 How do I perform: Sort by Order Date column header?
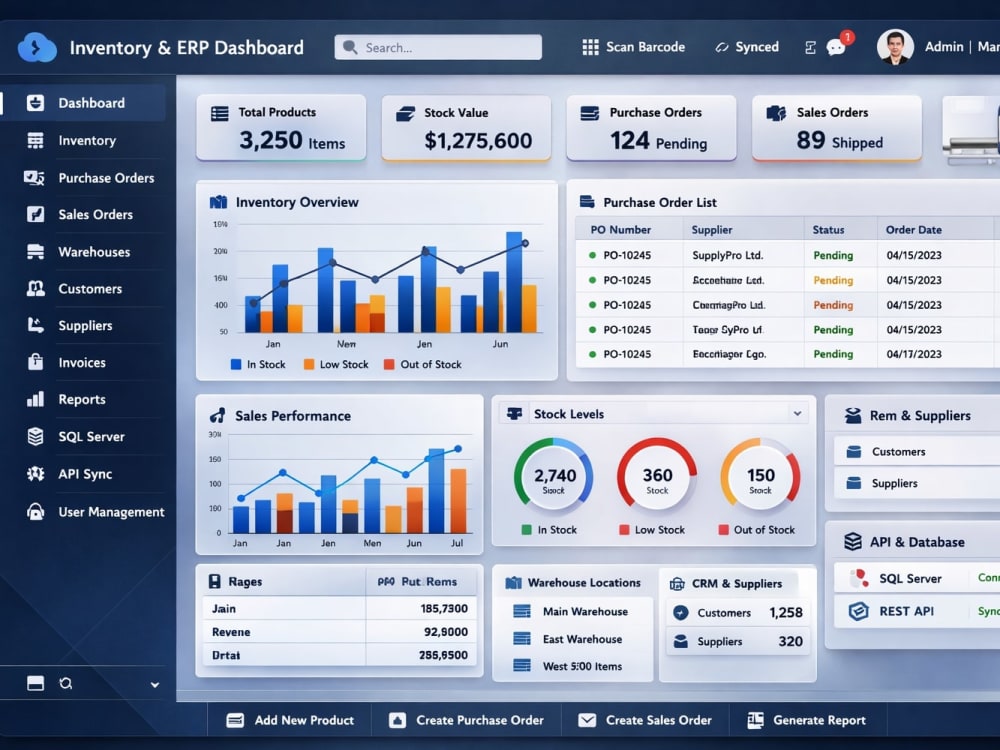click(x=913, y=230)
